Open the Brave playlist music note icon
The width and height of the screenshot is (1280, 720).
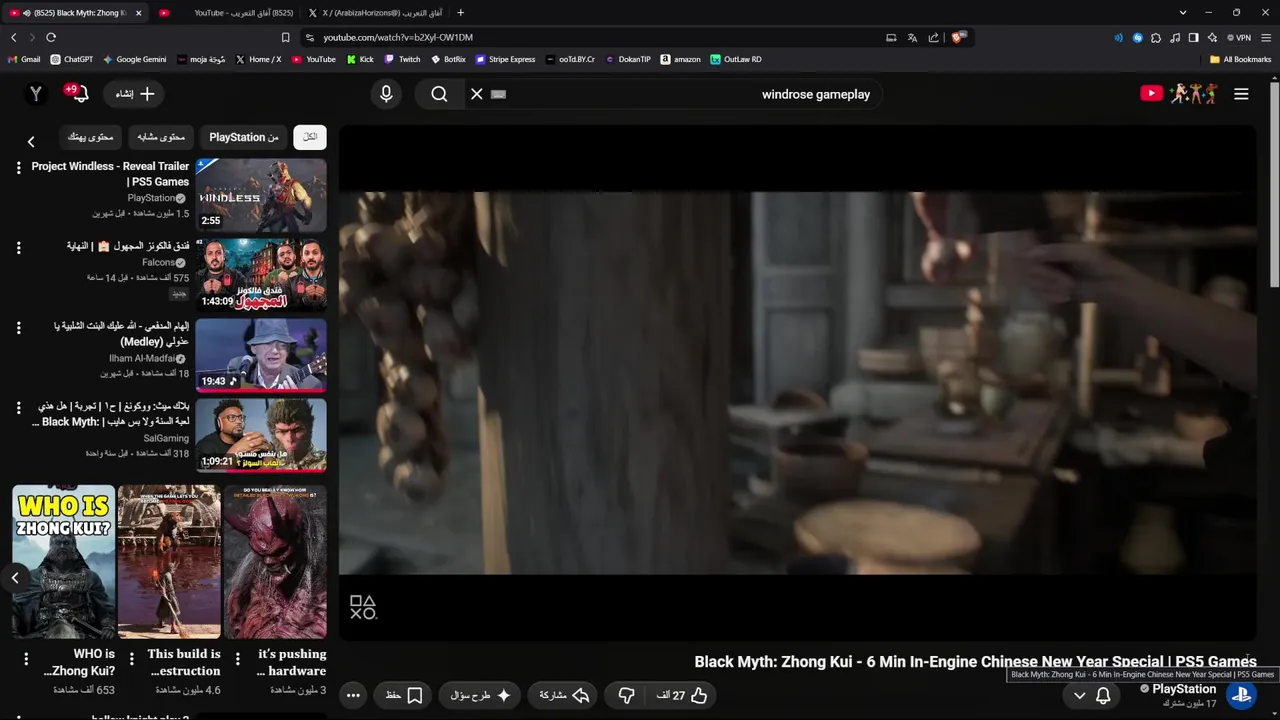[x=1175, y=37]
